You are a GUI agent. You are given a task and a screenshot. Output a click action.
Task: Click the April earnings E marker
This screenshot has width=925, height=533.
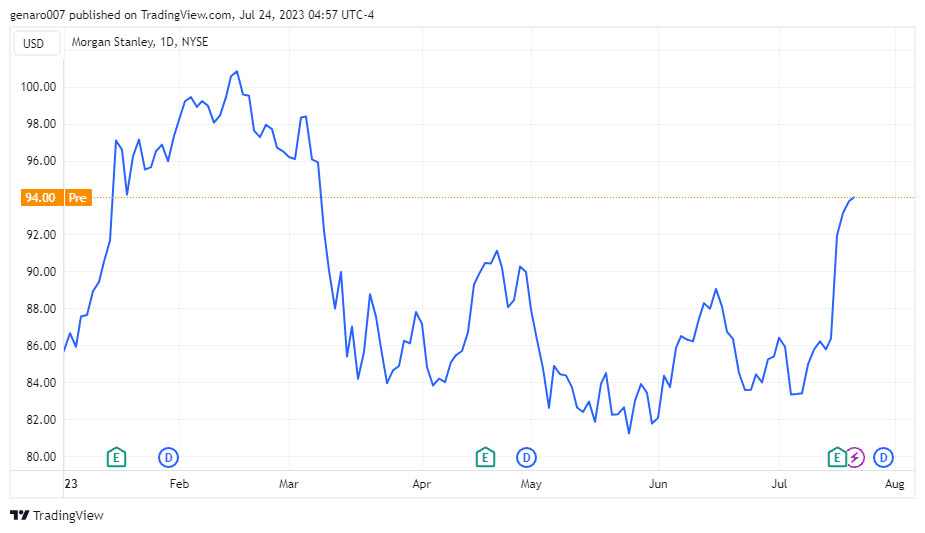coord(485,457)
